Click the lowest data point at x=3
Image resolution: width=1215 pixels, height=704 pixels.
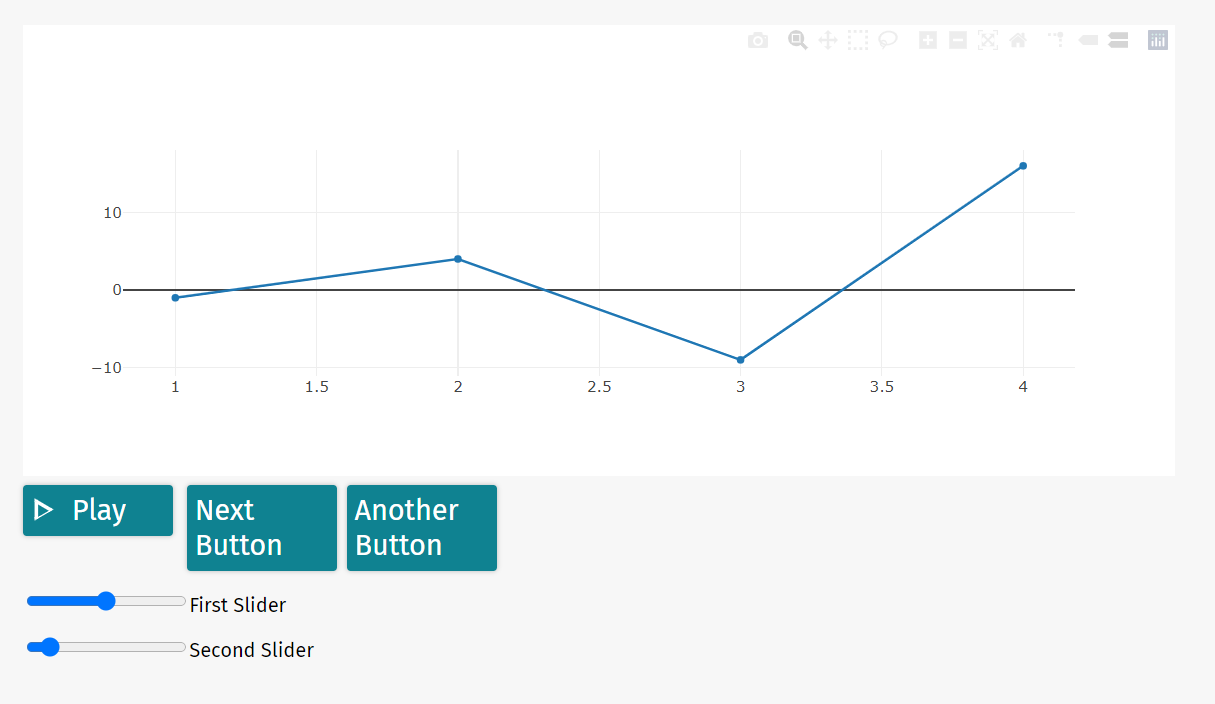click(x=740, y=360)
